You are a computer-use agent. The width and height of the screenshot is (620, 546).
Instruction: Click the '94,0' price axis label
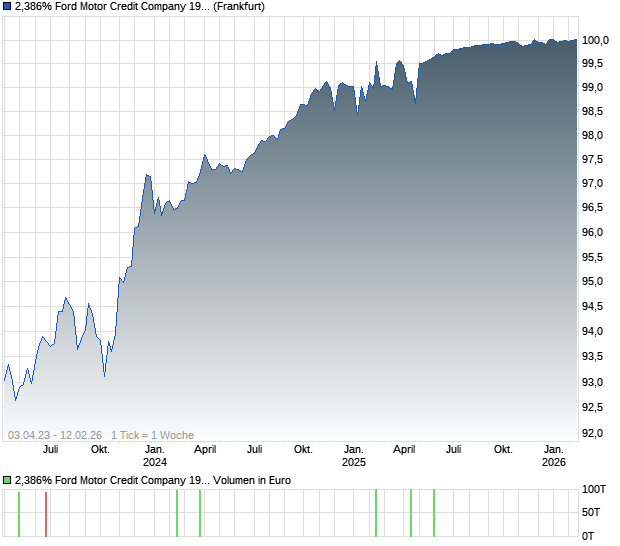pyautogui.click(x=592, y=331)
